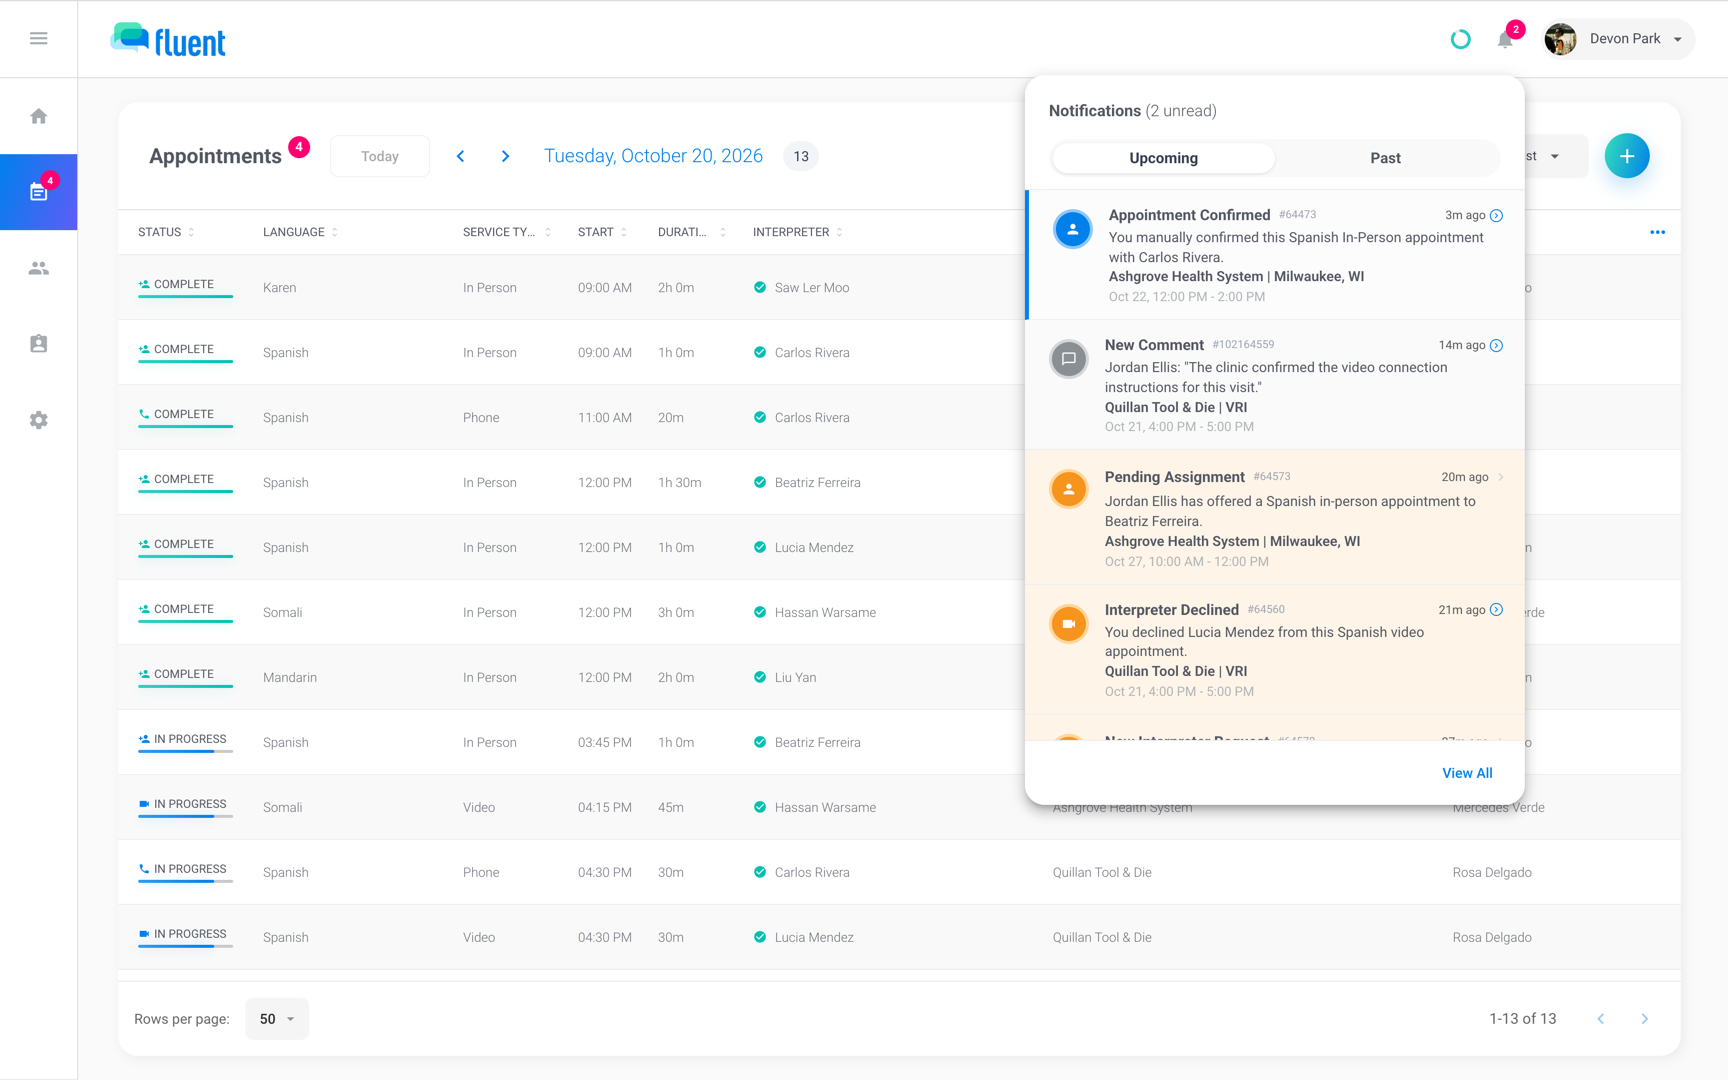Click Interpreter Declined notification video icon
The image size is (1728, 1080).
click(x=1069, y=624)
